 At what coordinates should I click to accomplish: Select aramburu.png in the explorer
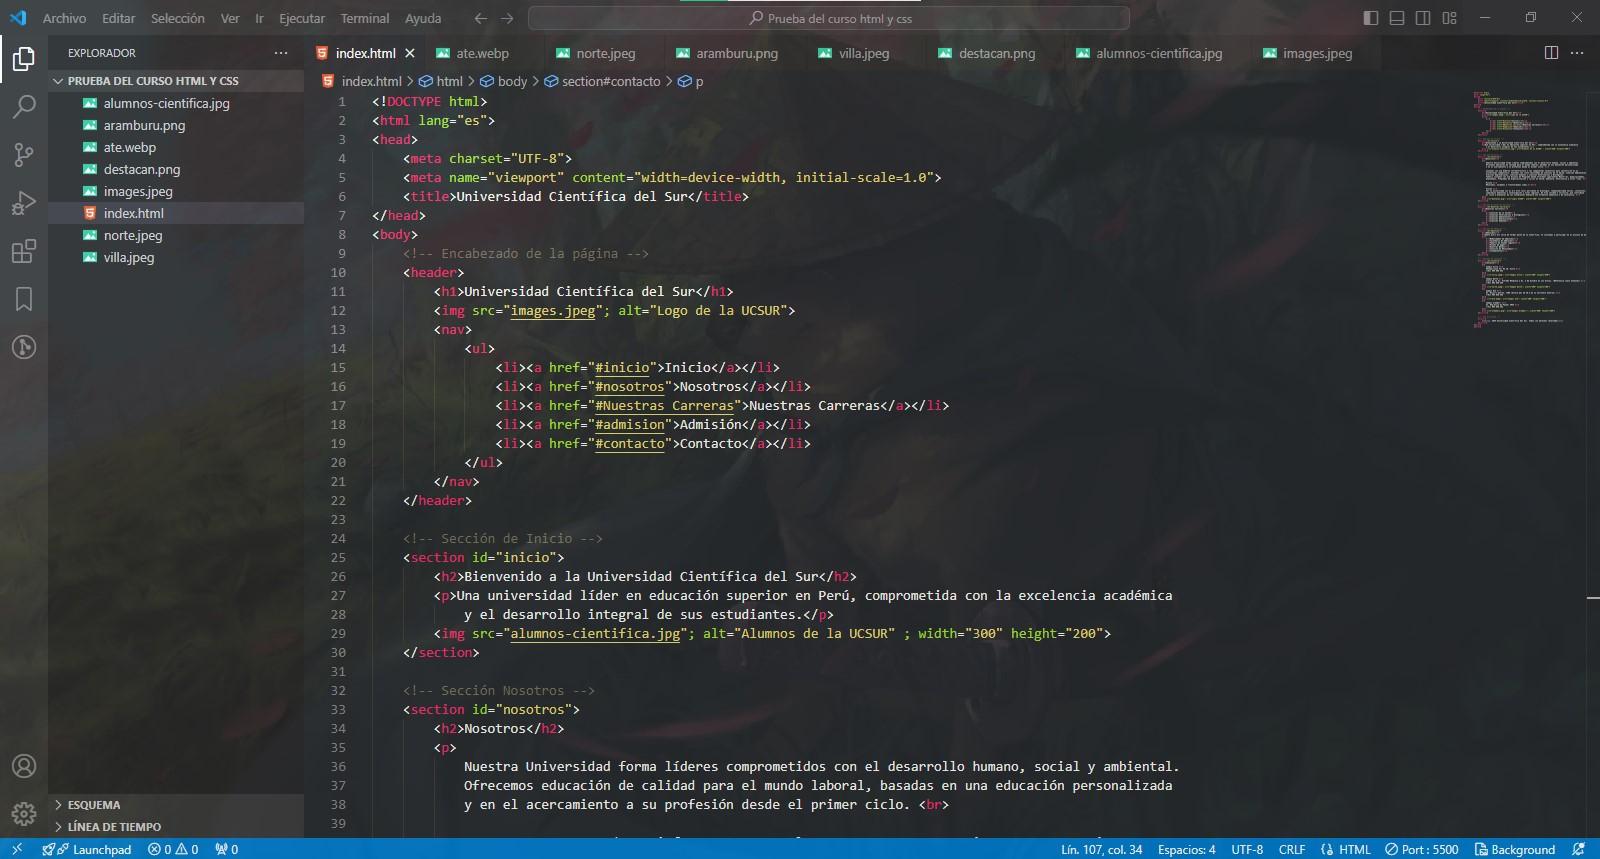176,125
